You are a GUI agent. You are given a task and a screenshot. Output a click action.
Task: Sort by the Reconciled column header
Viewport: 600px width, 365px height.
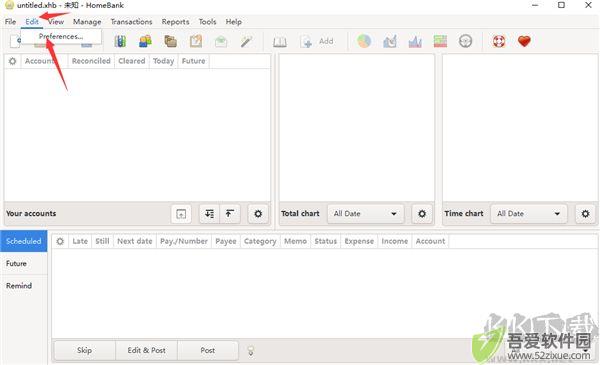pos(91,61)
